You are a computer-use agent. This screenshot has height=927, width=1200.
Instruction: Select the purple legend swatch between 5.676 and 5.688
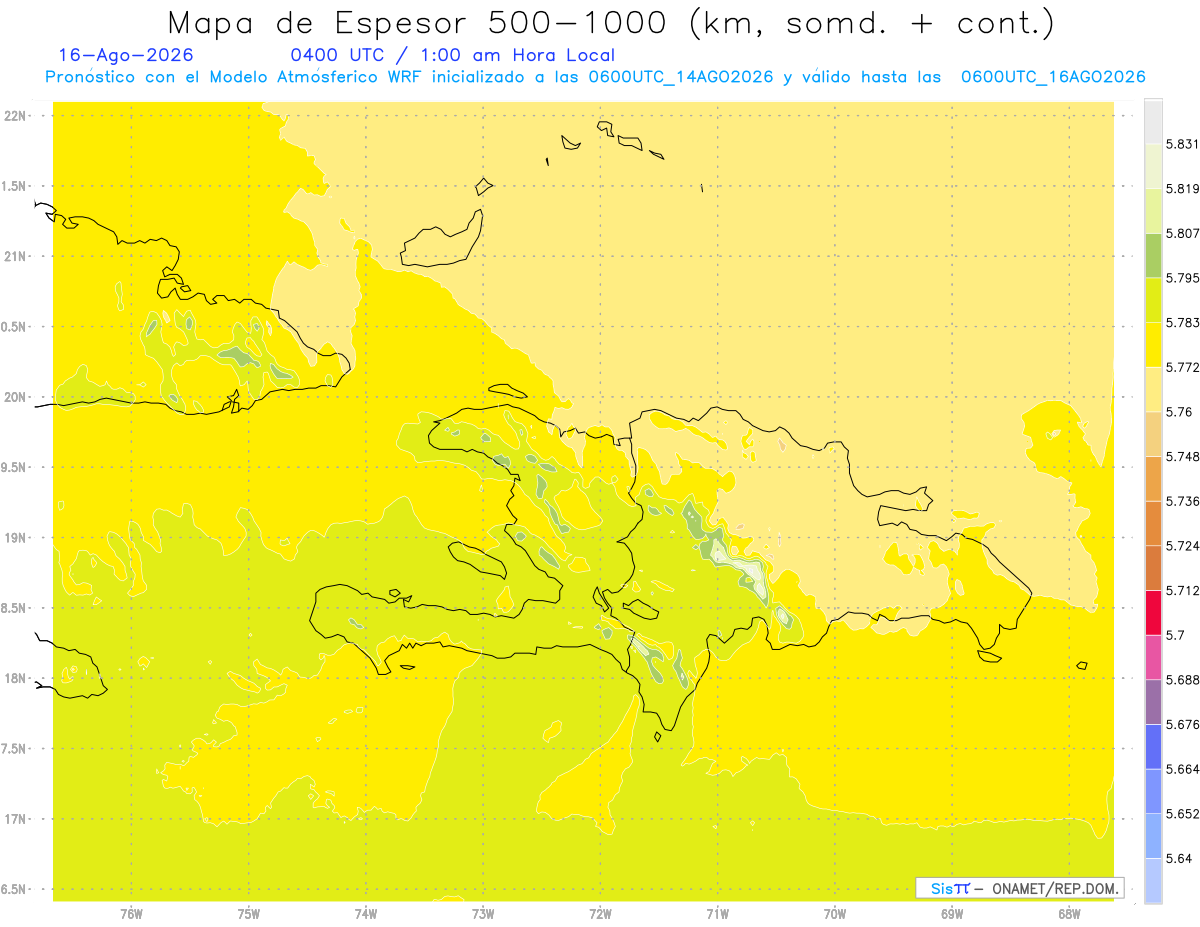[1153, 701]
